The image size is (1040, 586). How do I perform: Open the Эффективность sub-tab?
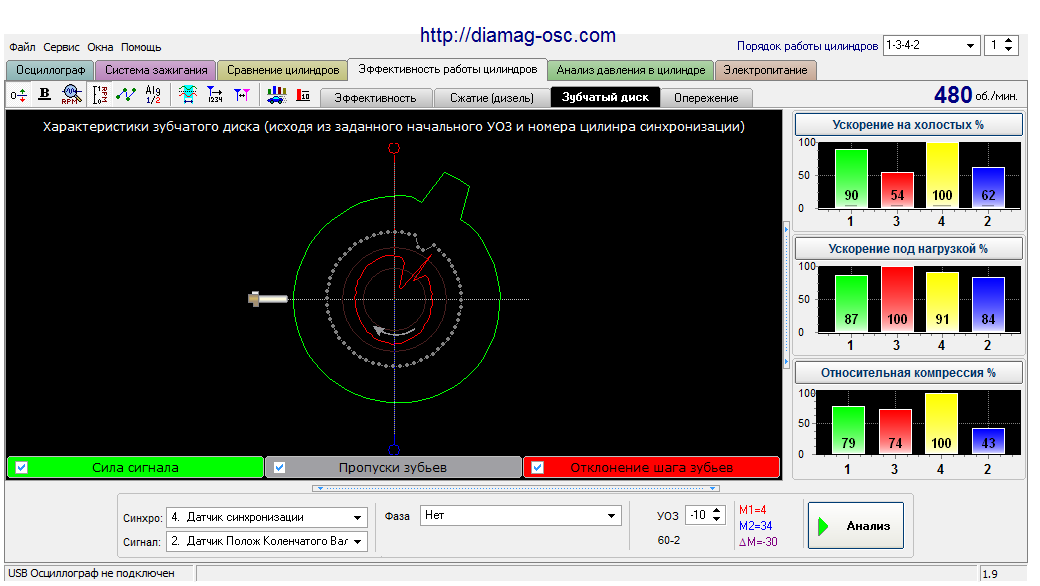click(375, 98)
